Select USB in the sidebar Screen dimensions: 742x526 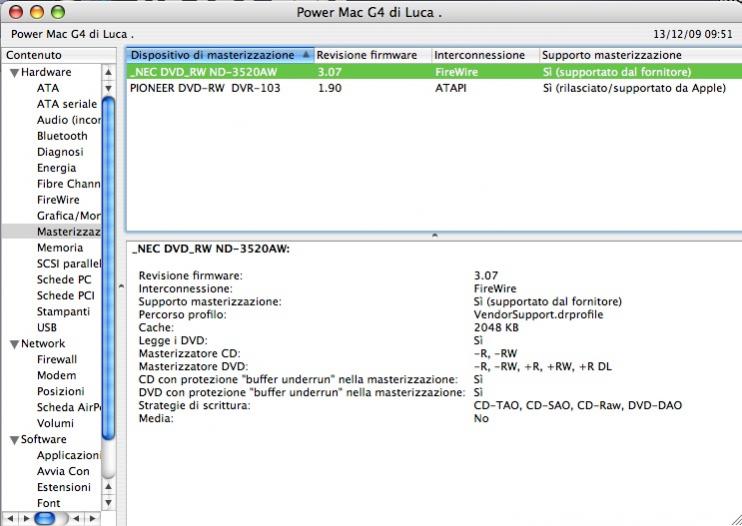(x=47, y=328)
